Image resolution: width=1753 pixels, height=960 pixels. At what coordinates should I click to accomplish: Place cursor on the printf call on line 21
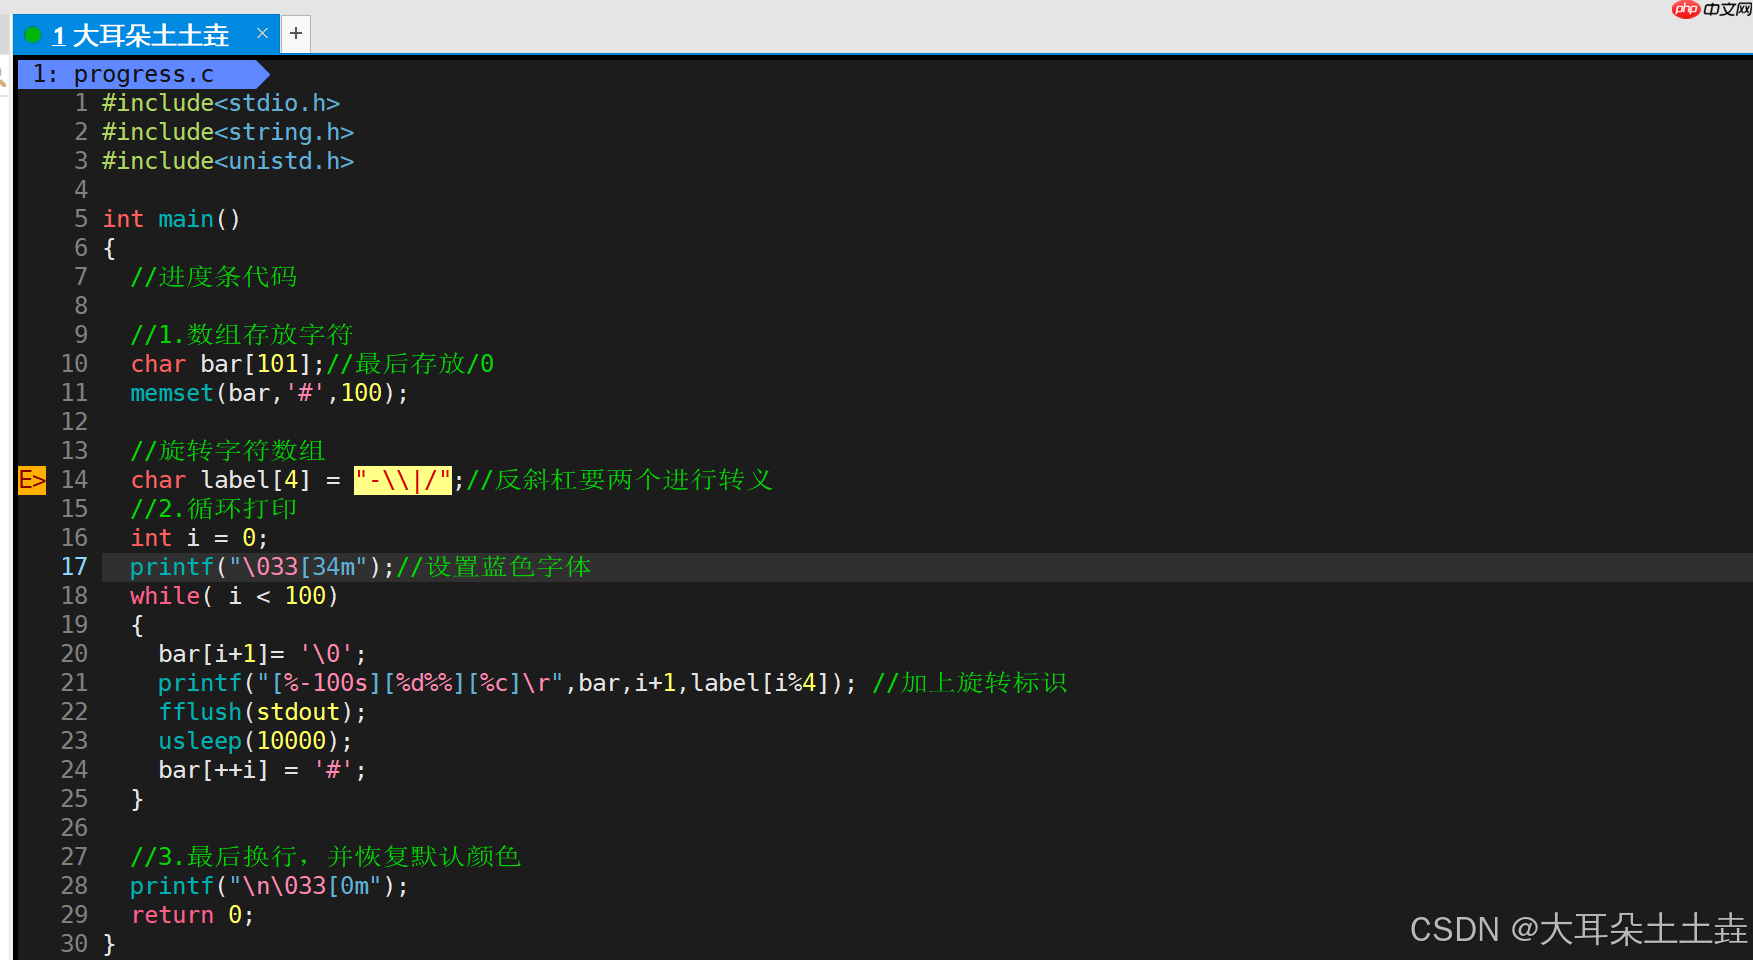click(200, 683)
